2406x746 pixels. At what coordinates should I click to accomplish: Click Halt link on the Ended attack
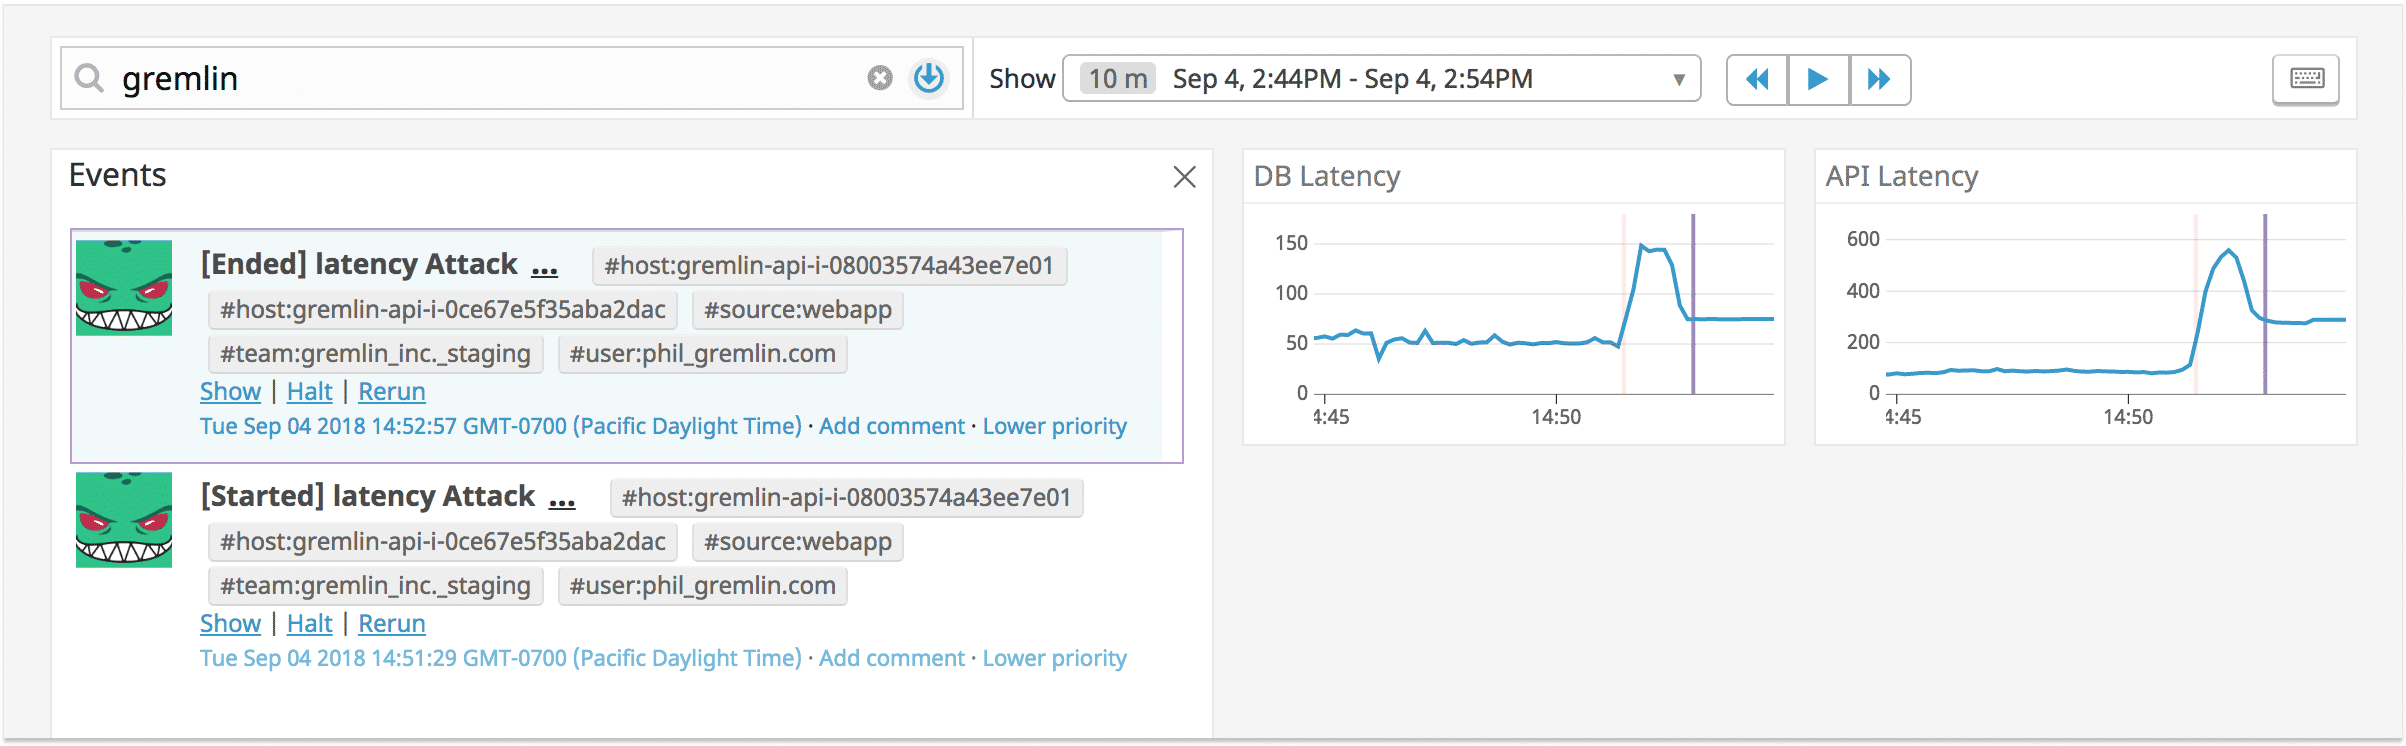click(x=309, y=391)
